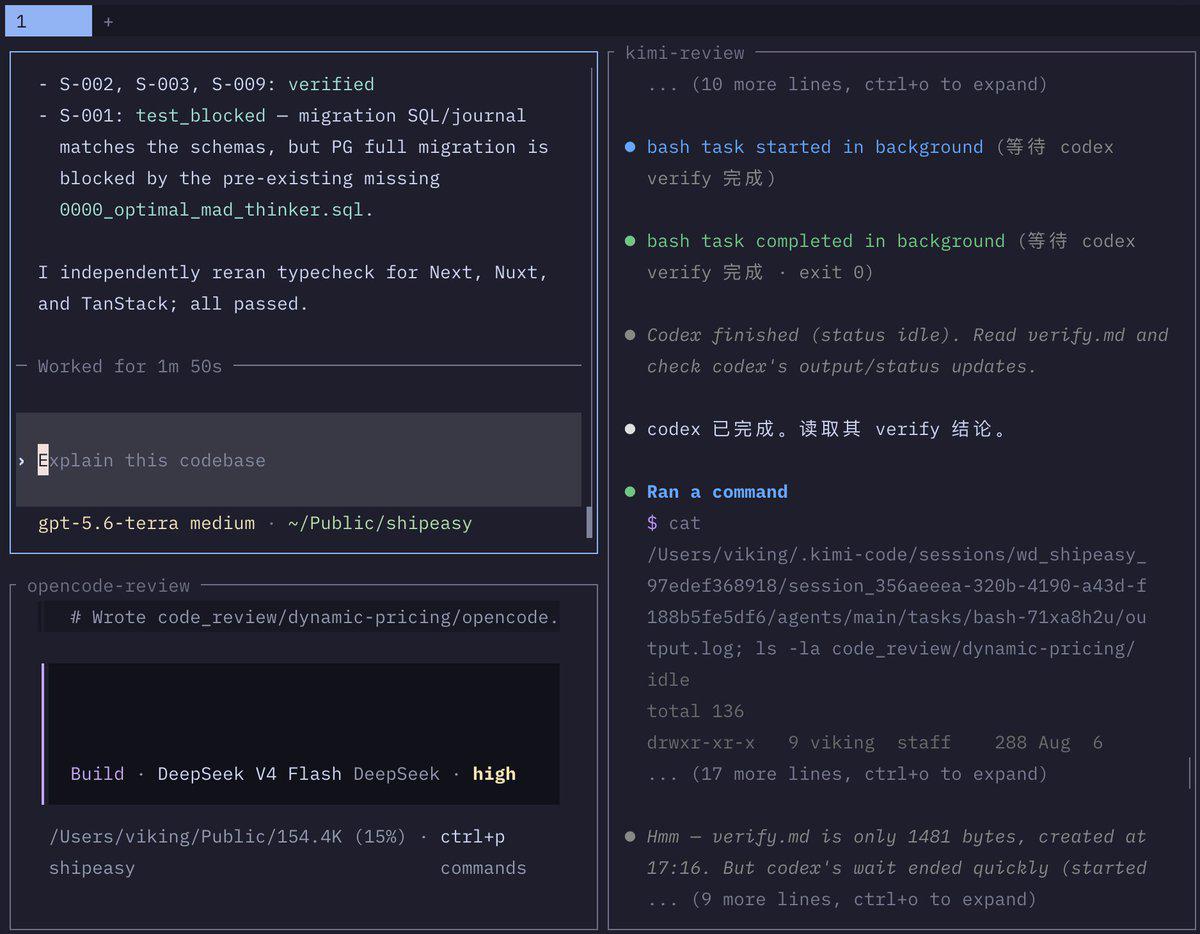Focus the Explain this codebase input

pos(299,460)
